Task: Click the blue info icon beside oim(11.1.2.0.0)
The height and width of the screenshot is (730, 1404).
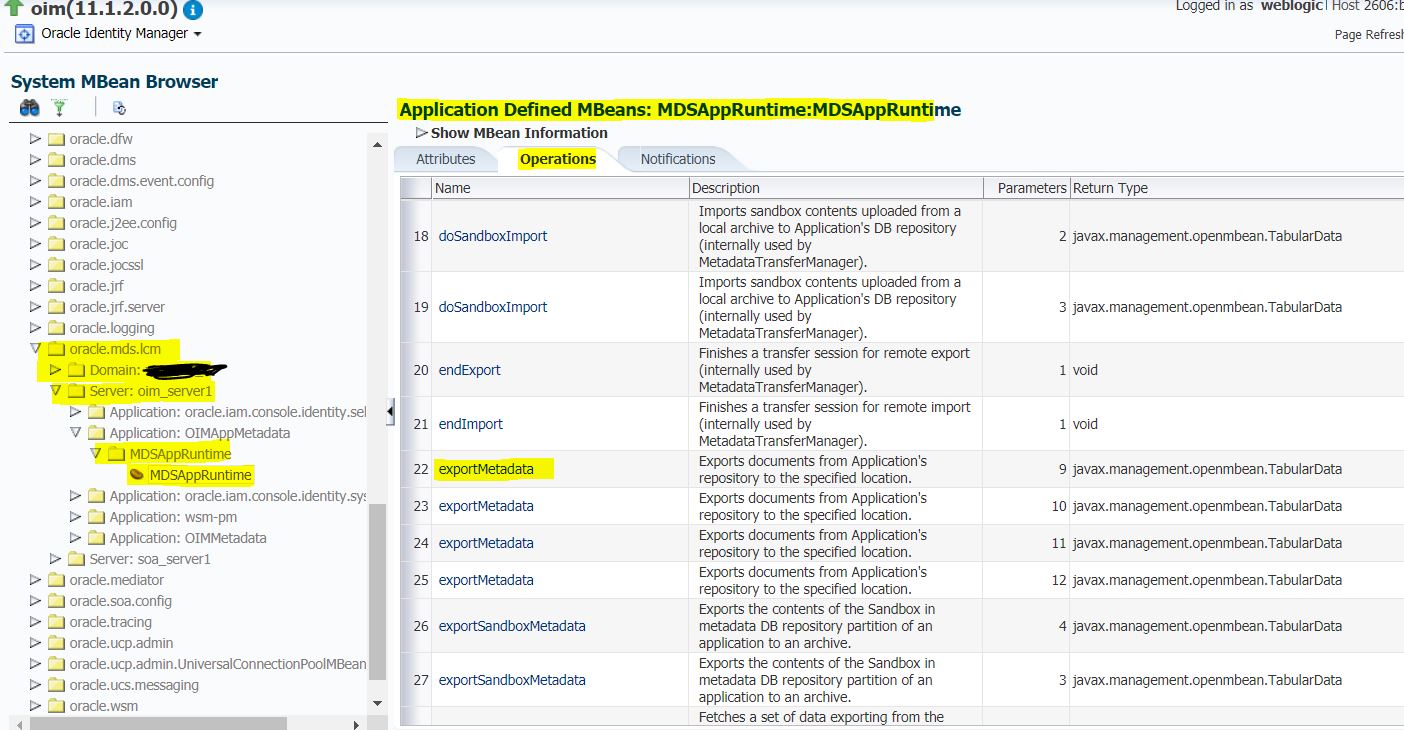Action: pos(193,10)
